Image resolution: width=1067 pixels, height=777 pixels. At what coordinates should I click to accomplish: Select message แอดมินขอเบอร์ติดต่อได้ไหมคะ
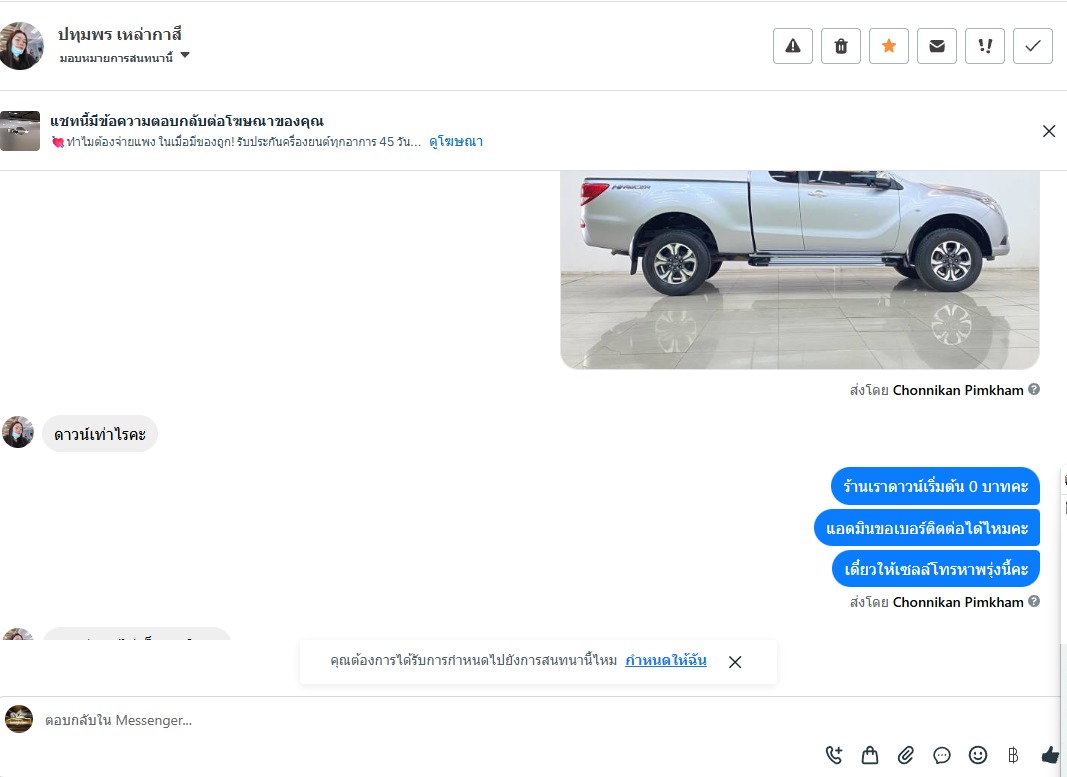(x=927, y=528)
